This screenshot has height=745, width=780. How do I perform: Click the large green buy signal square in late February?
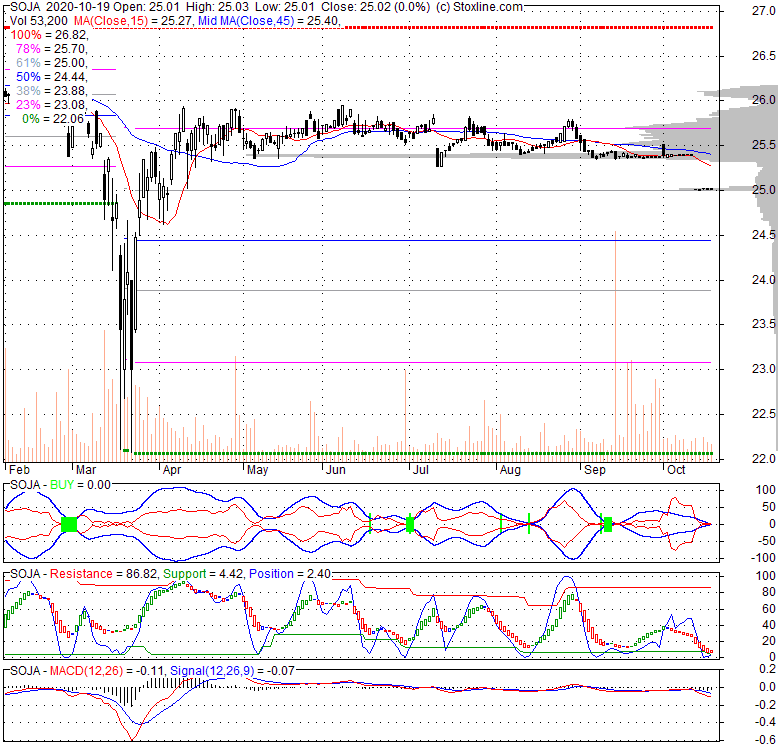[x=69, y=524]
